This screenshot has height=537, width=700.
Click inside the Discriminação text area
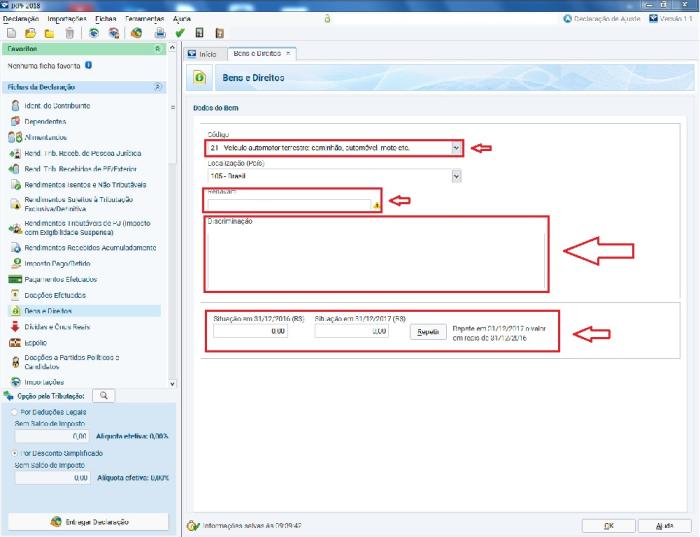[x=374, y=255]
